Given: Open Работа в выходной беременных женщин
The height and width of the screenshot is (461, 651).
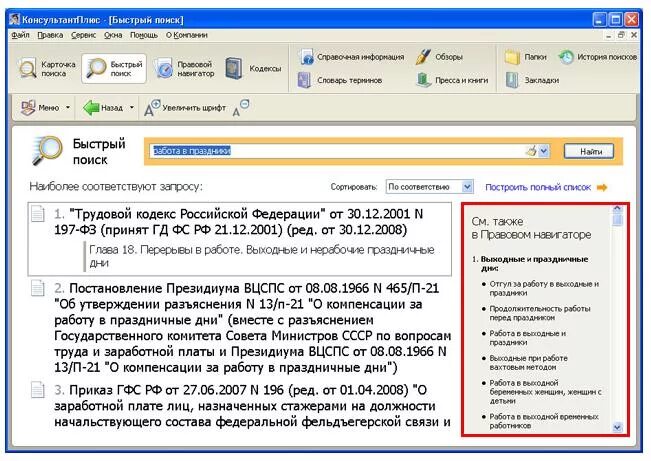Looking at the screenshot, I should click(545, 392).
